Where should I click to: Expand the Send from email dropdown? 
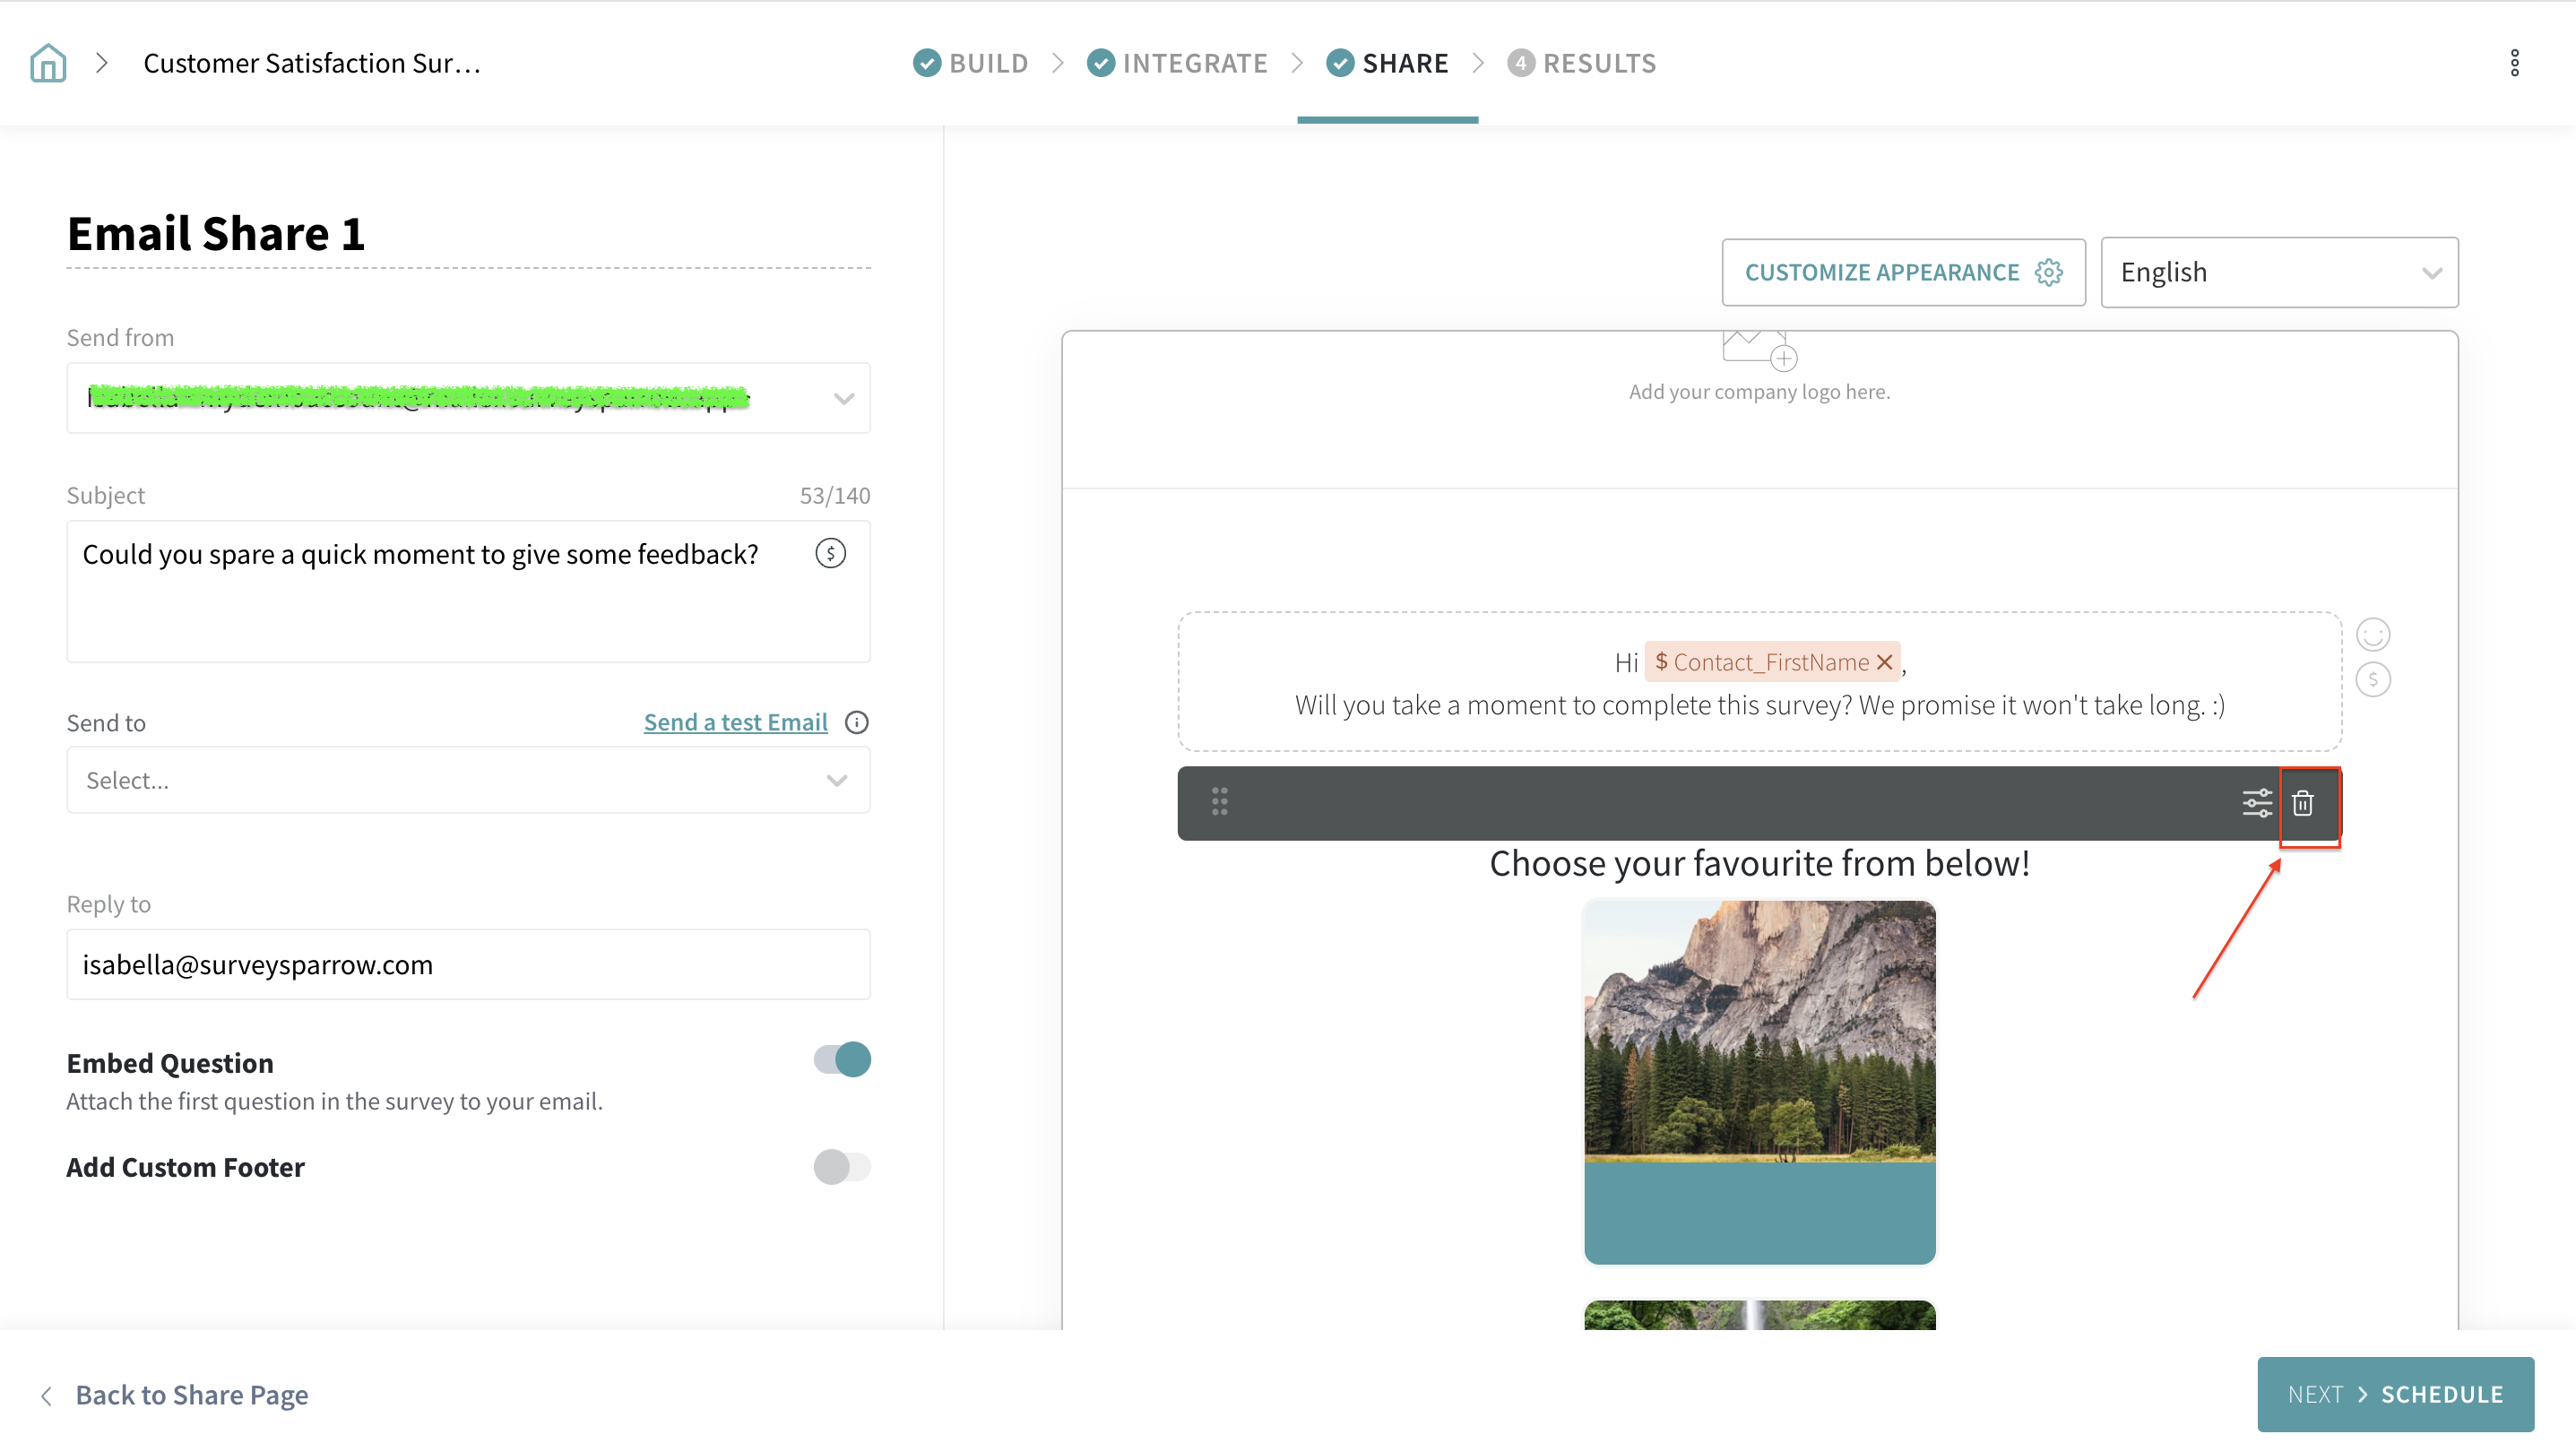(x=843, y=398)
